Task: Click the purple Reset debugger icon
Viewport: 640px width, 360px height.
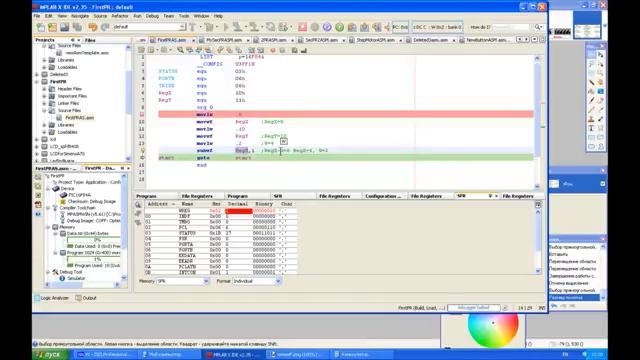Action: tap(327, 27)
